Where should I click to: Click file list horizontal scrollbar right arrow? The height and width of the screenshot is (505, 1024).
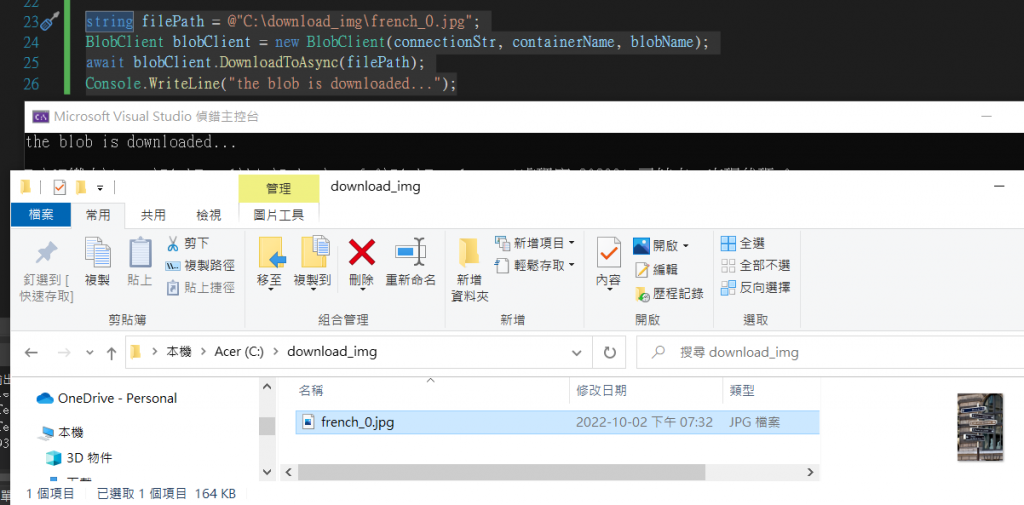[810, 472]
